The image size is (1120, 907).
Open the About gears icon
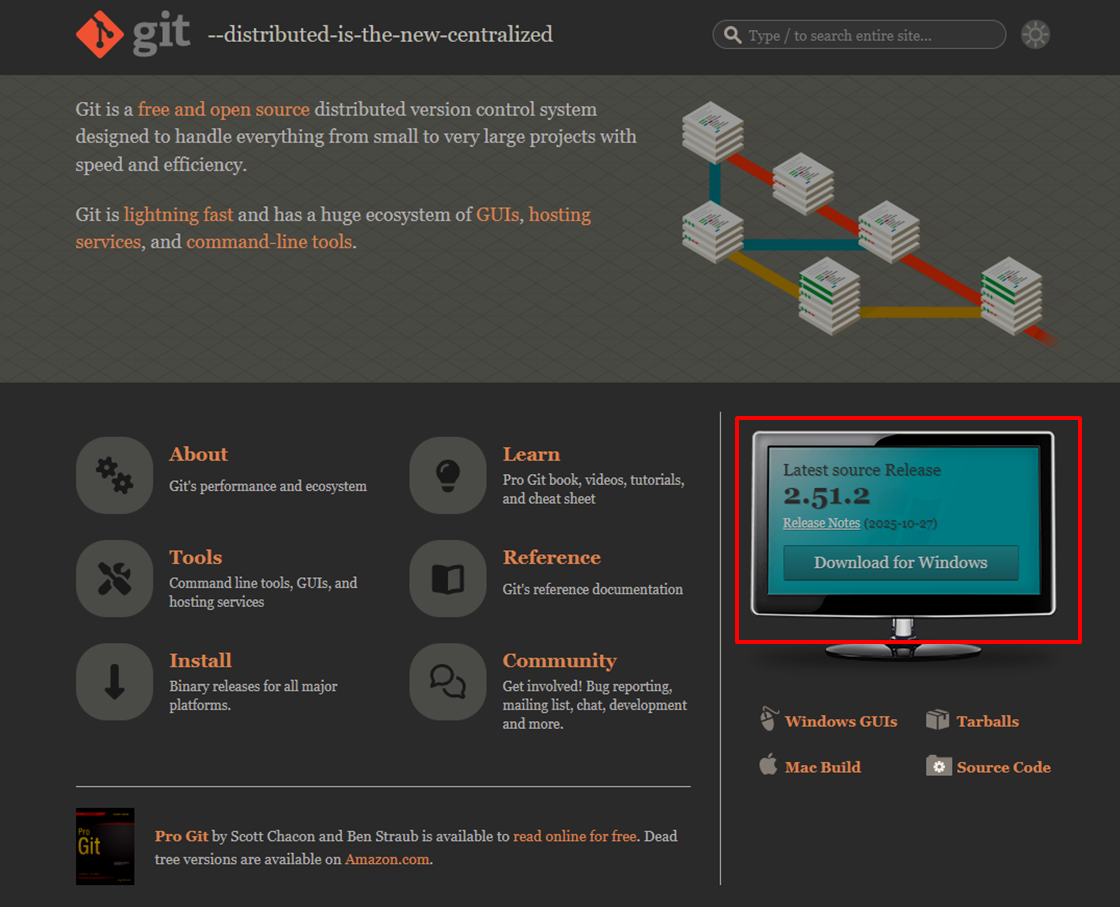tap(114, 475)
